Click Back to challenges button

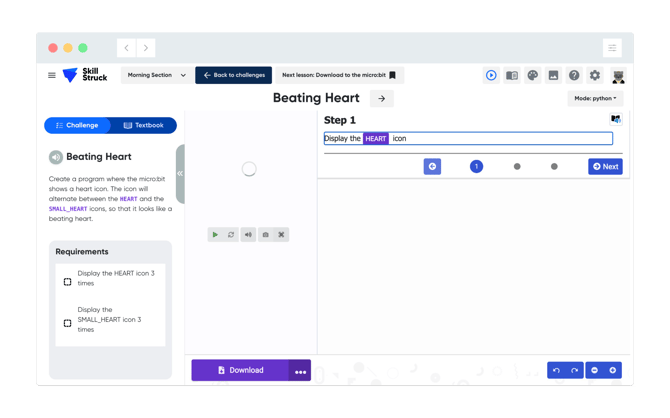(x=234, y=75)
